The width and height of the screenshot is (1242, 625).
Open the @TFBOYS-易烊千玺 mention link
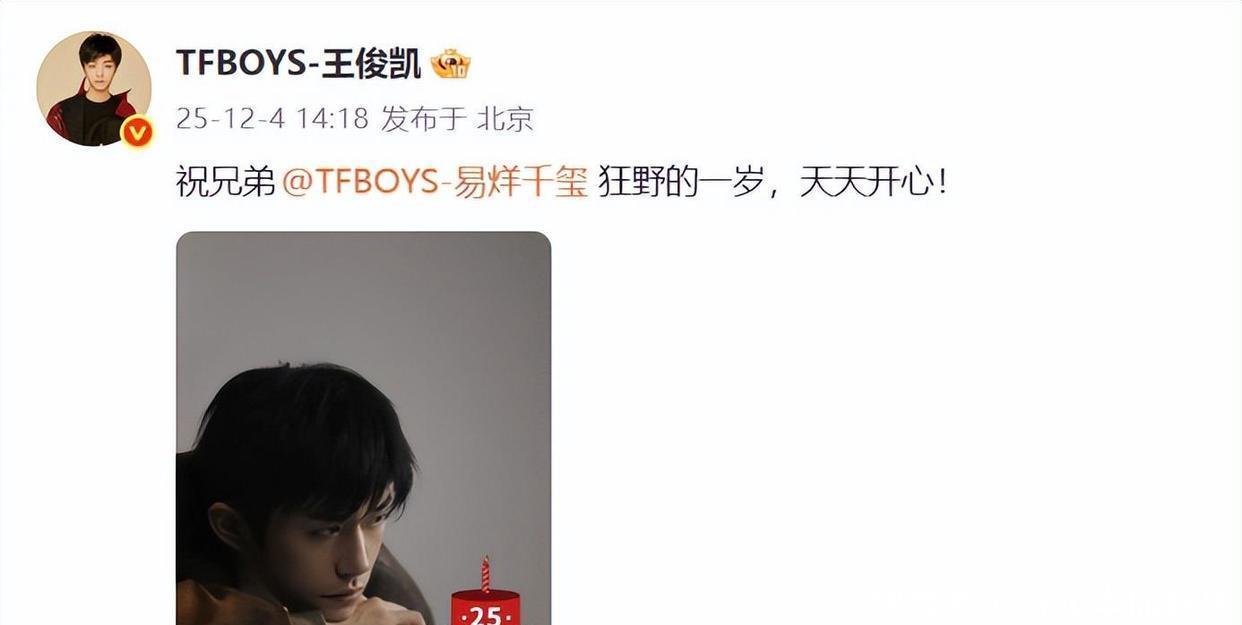tap(435, 182)
